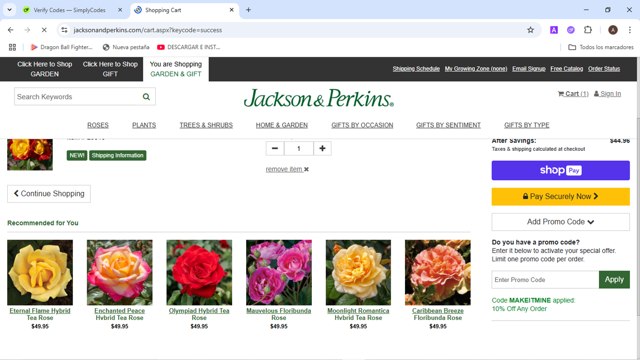Open Eternal Flame Hybrid Tea Rose image
The image size is (640, 360).
tap(40, 272)
